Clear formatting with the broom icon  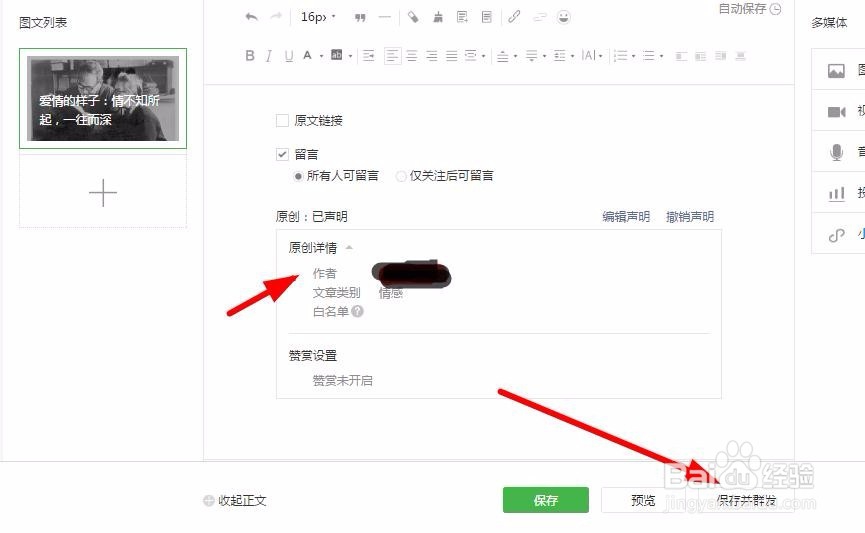pyautogui.click(x=438, y=17)
